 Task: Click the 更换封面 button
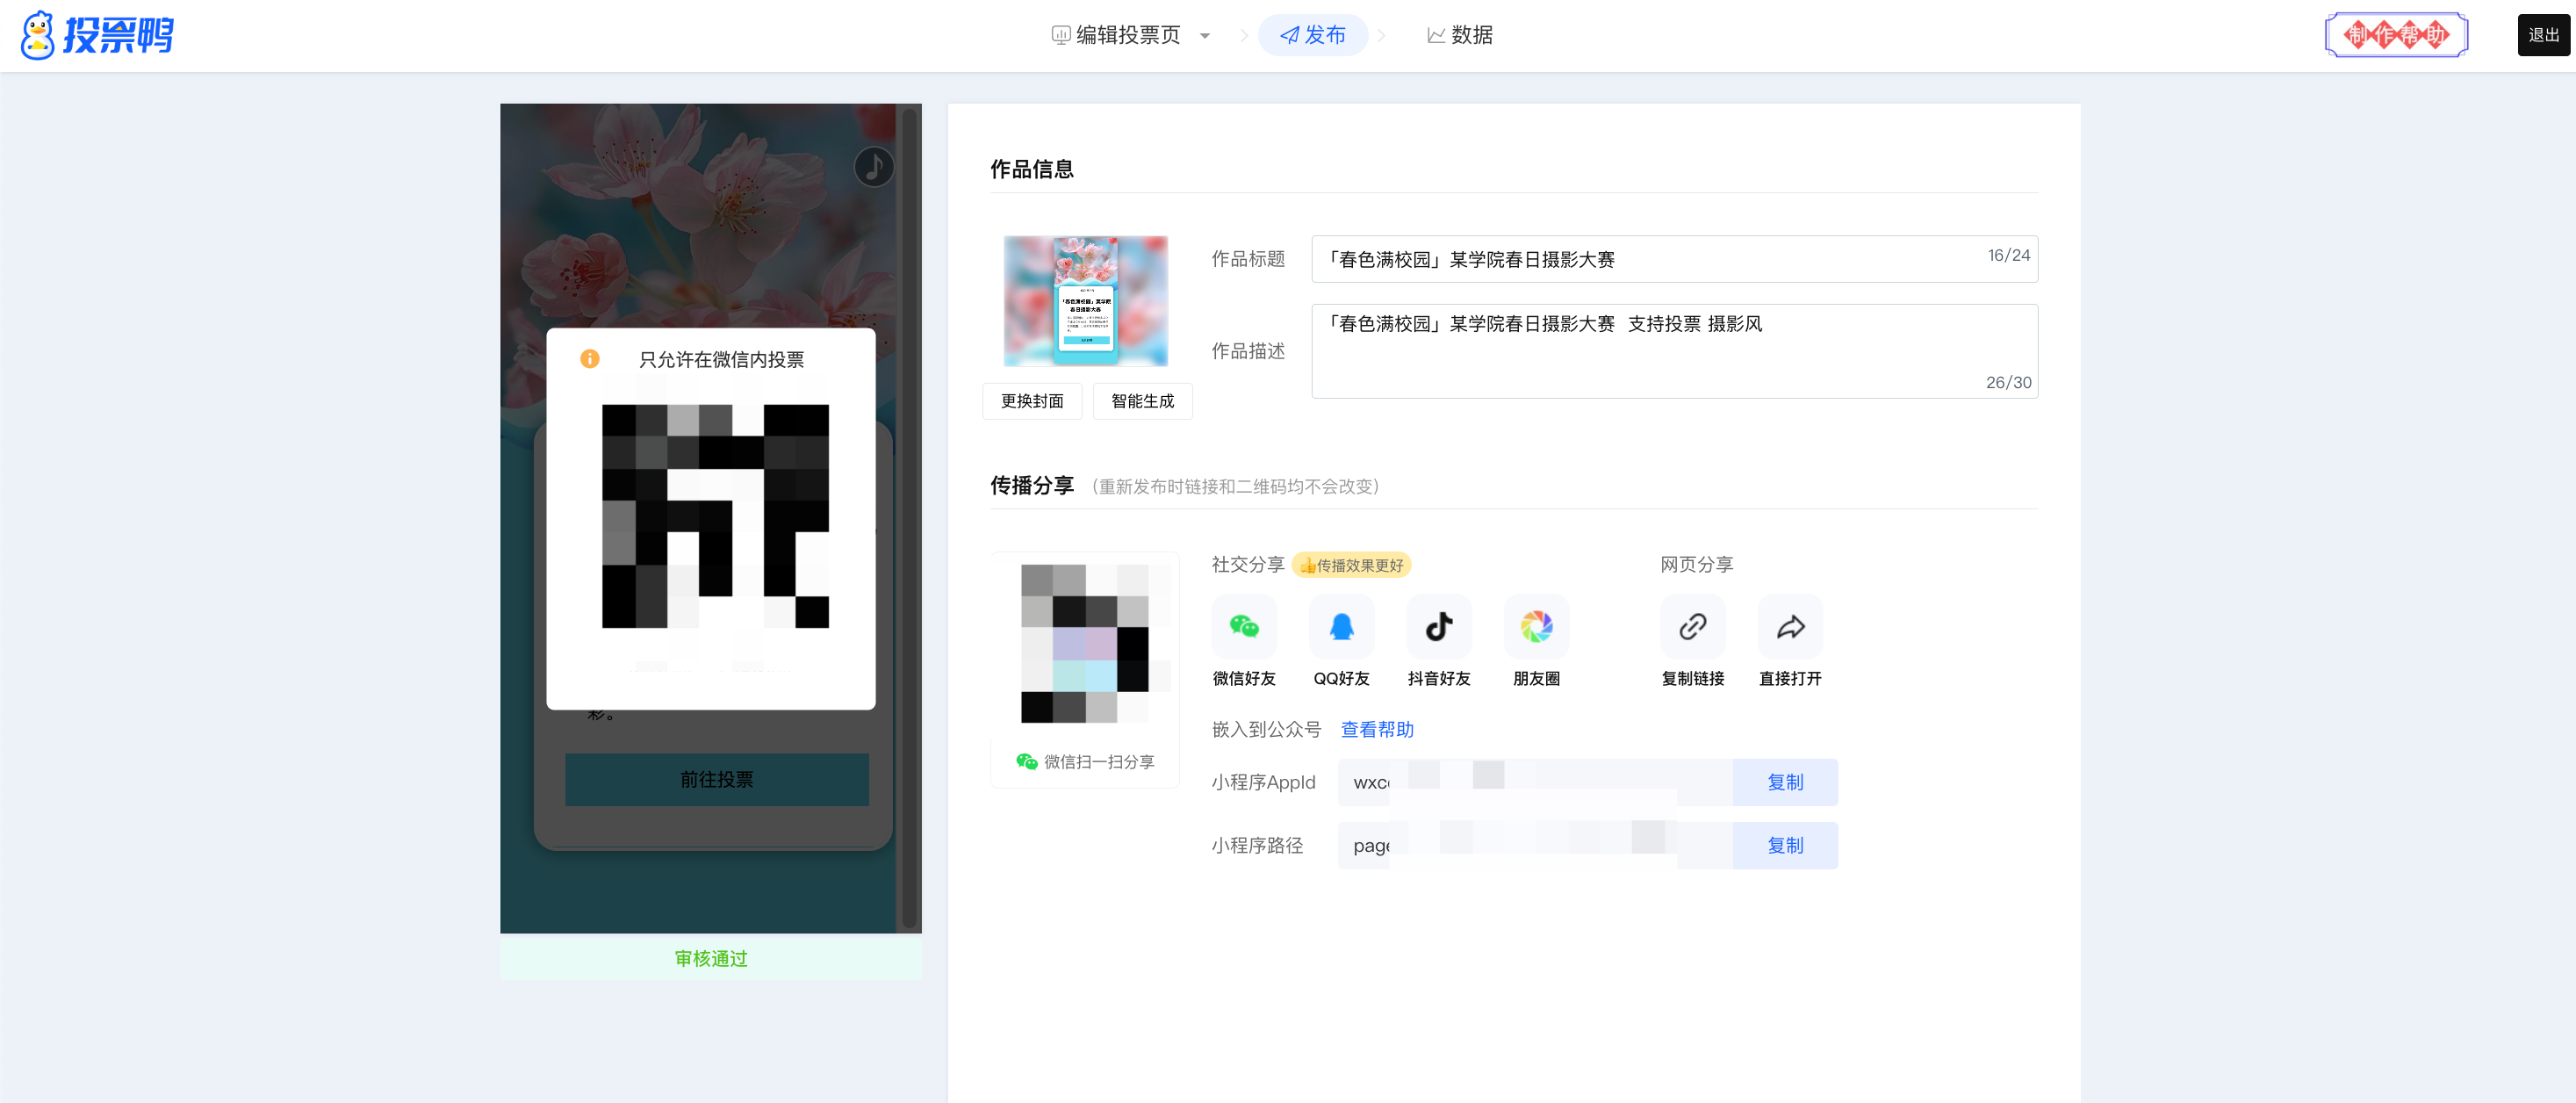point(1032,401)
